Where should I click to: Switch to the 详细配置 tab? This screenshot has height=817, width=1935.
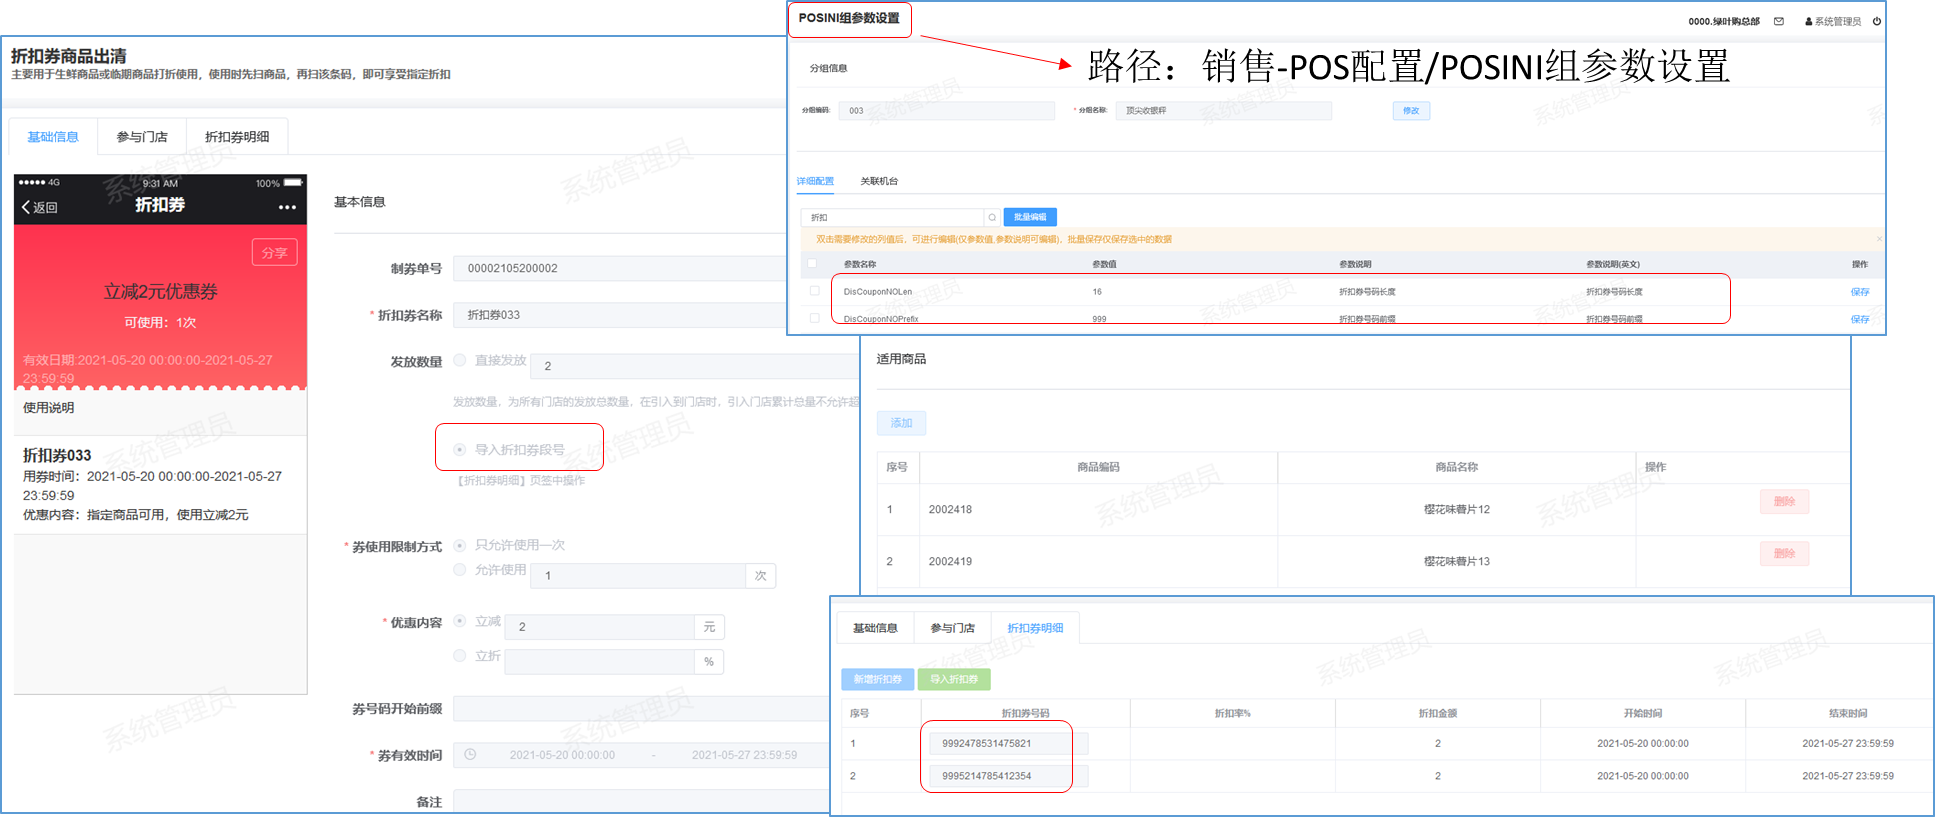click(x=815, y=181)
